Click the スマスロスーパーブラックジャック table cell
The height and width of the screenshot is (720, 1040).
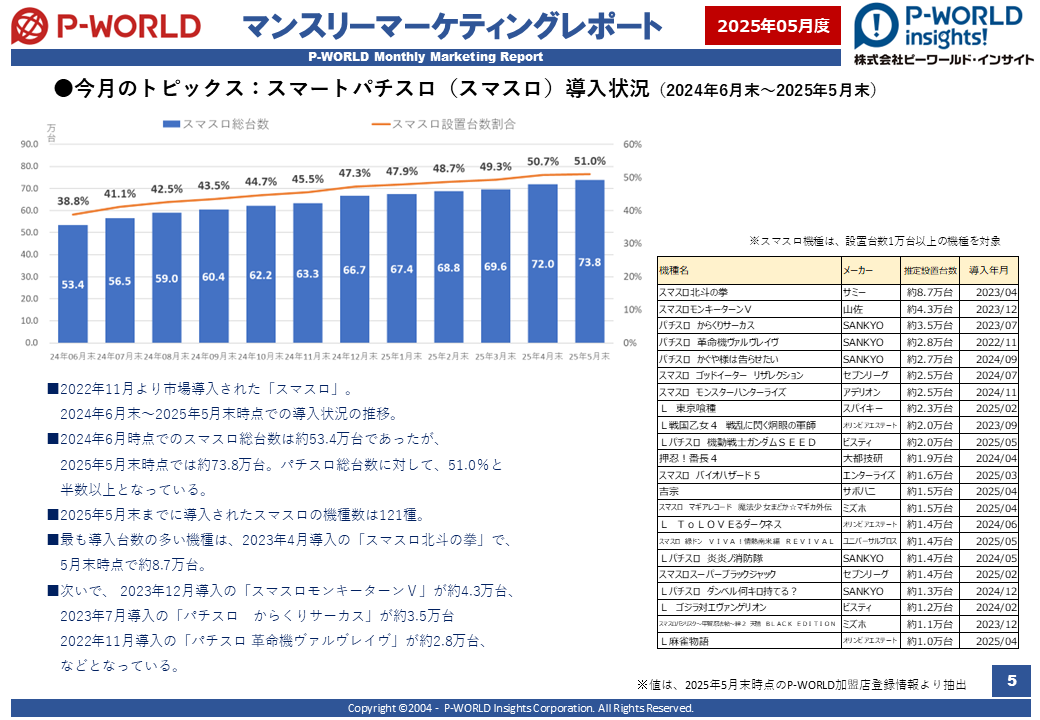749,575
